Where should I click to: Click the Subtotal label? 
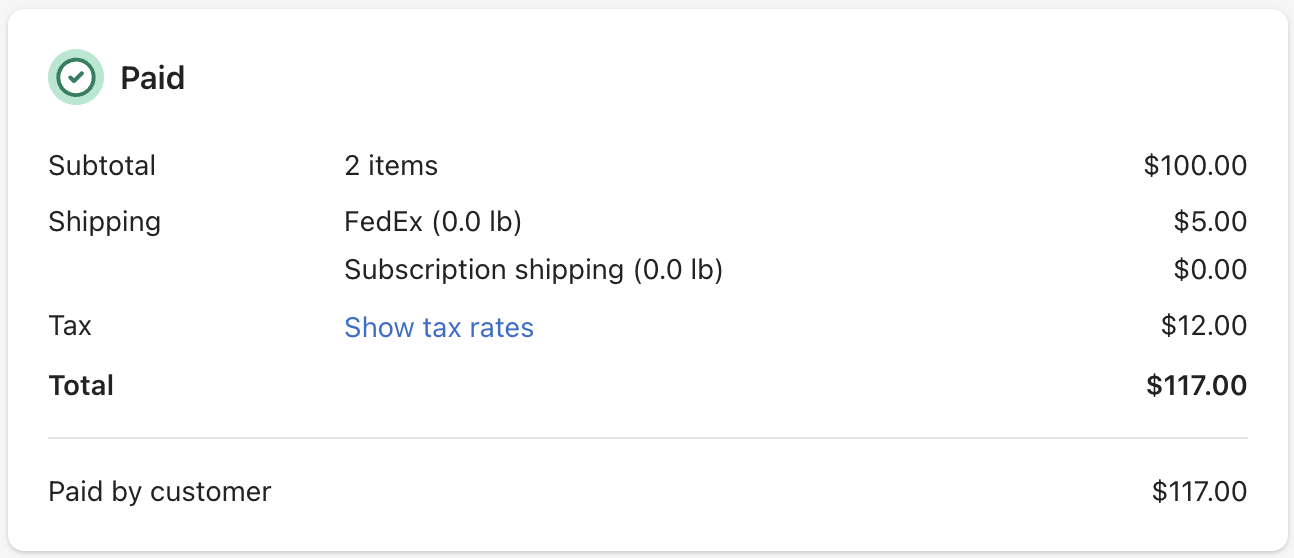click(x=102, y=165)
